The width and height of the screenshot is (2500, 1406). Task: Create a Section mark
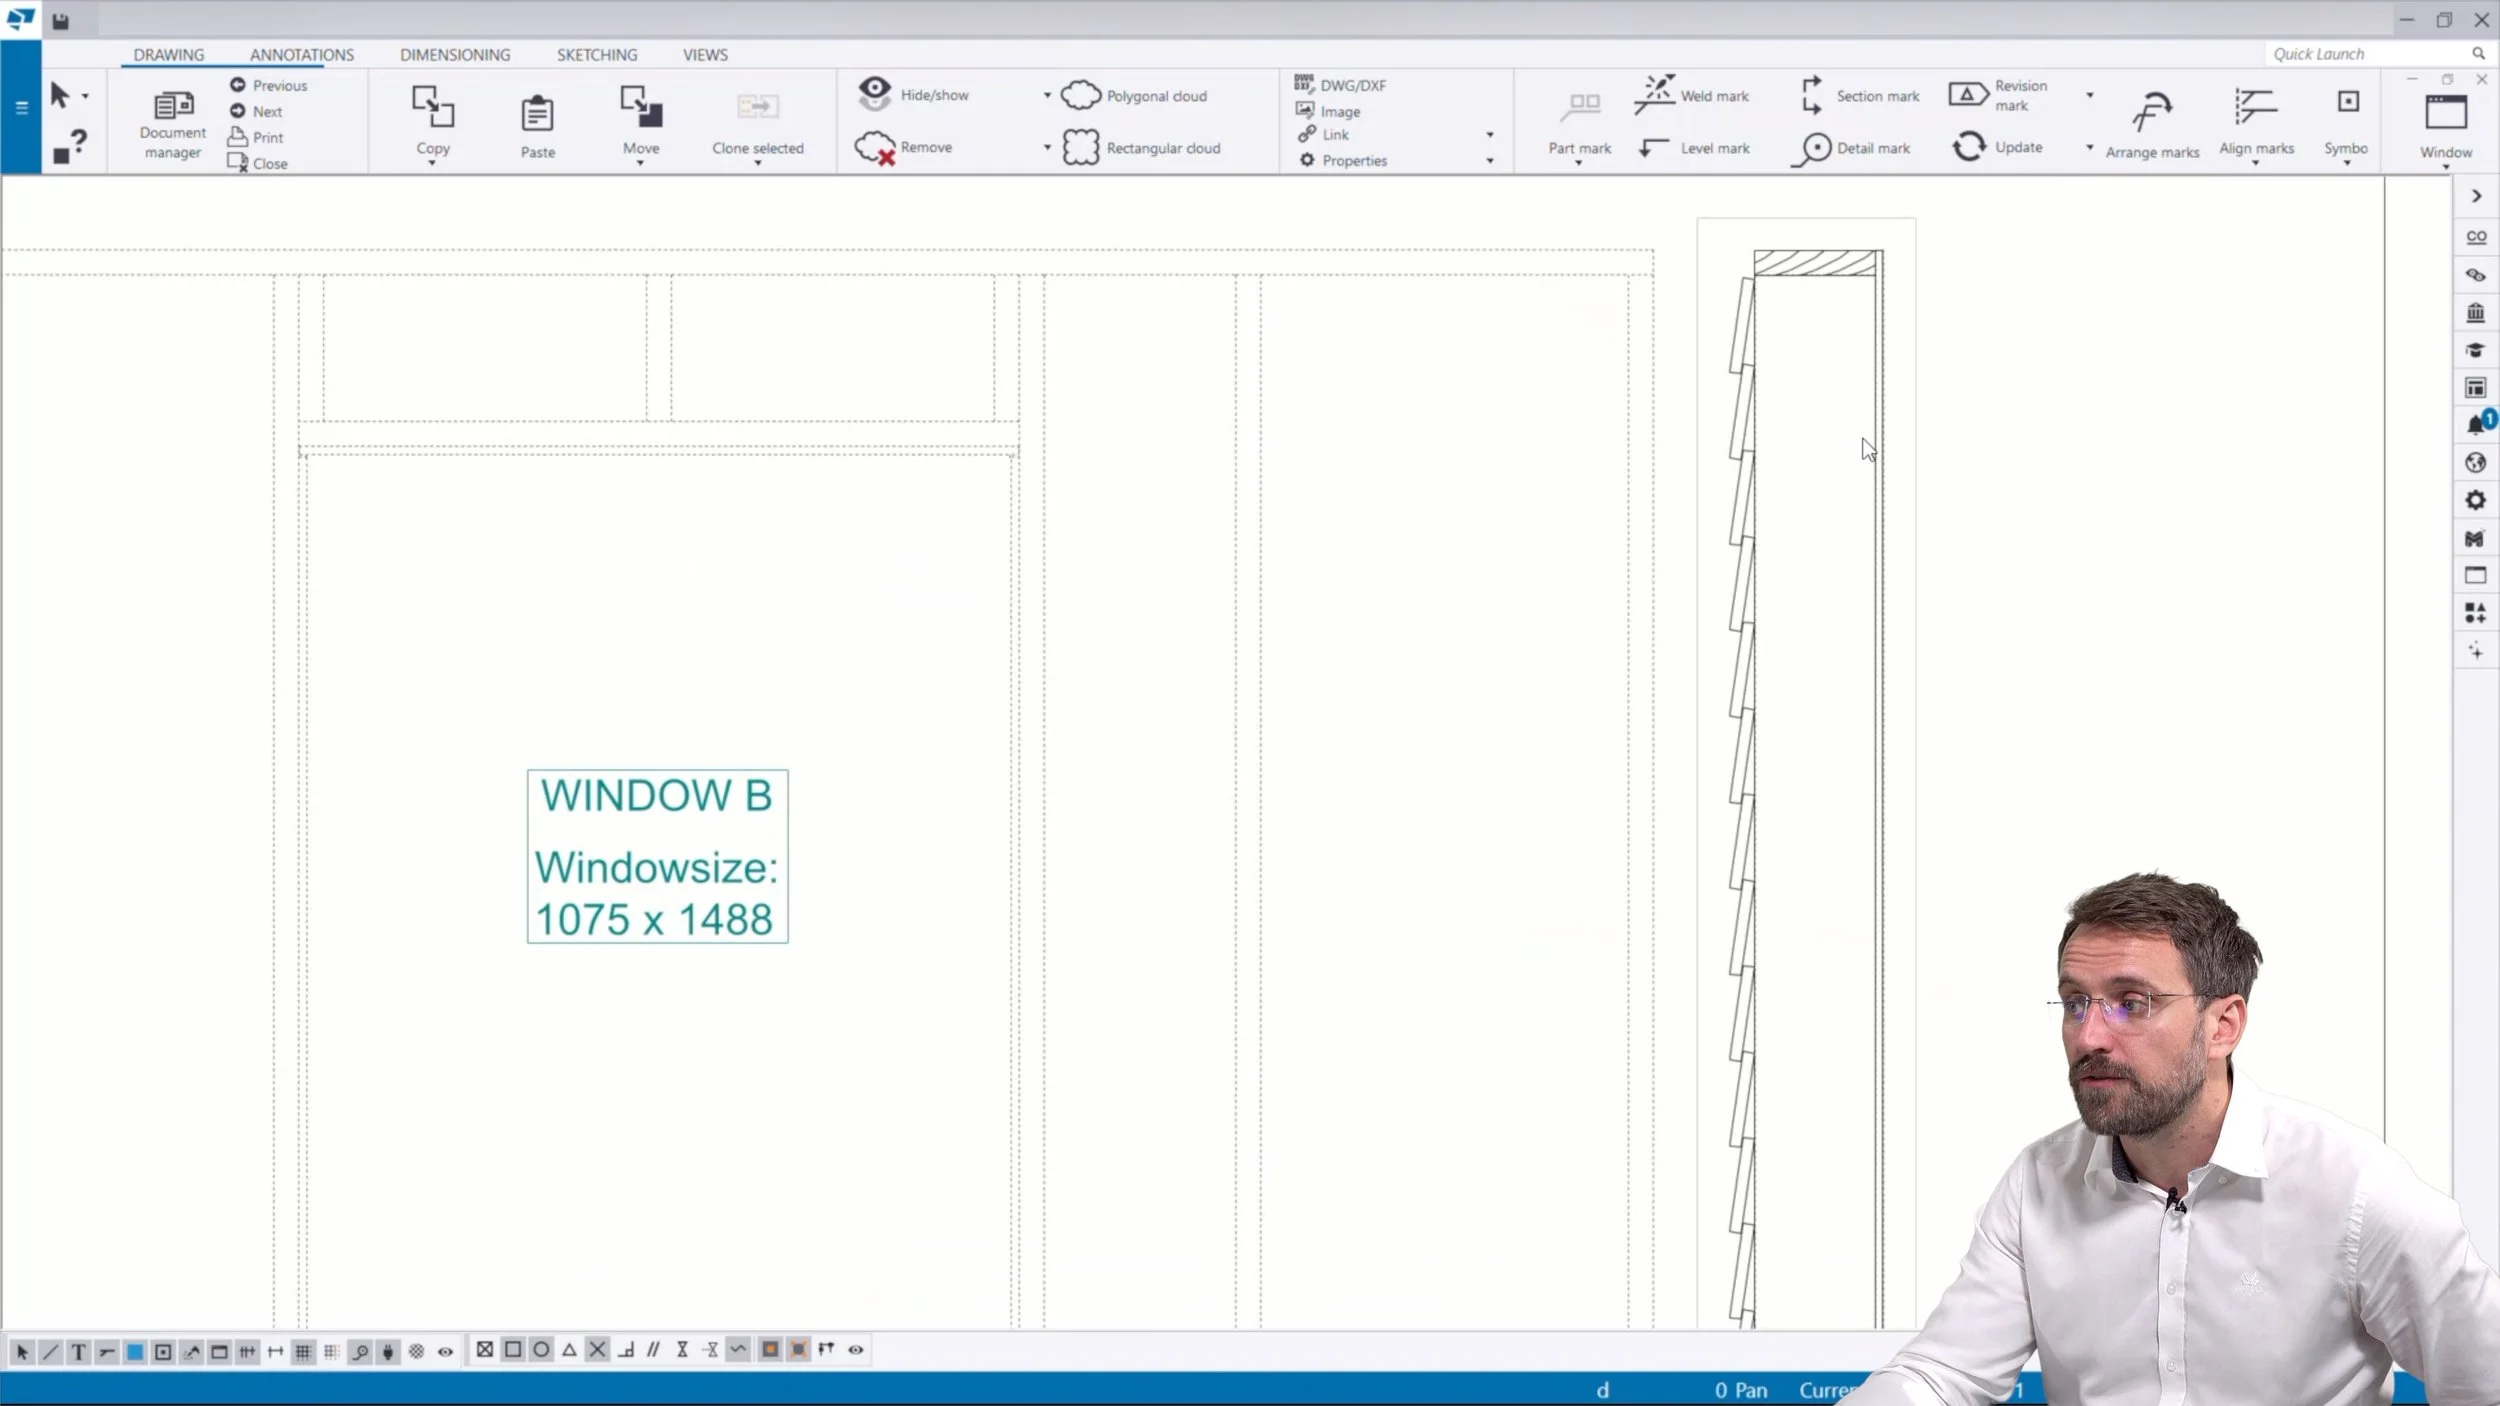(1860, 96)
